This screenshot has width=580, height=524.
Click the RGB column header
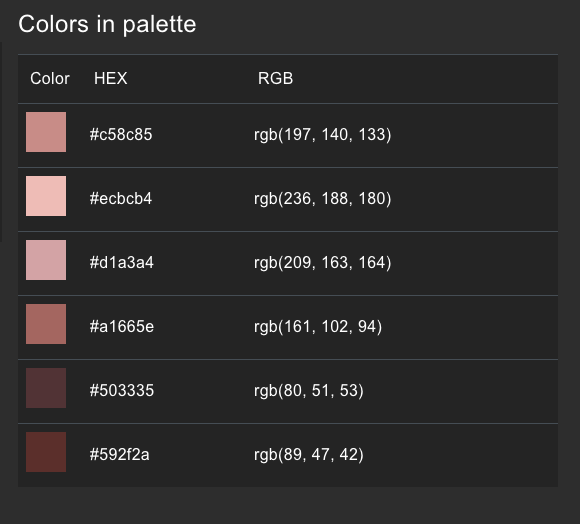pyautogui.click(x=276, y=78)
